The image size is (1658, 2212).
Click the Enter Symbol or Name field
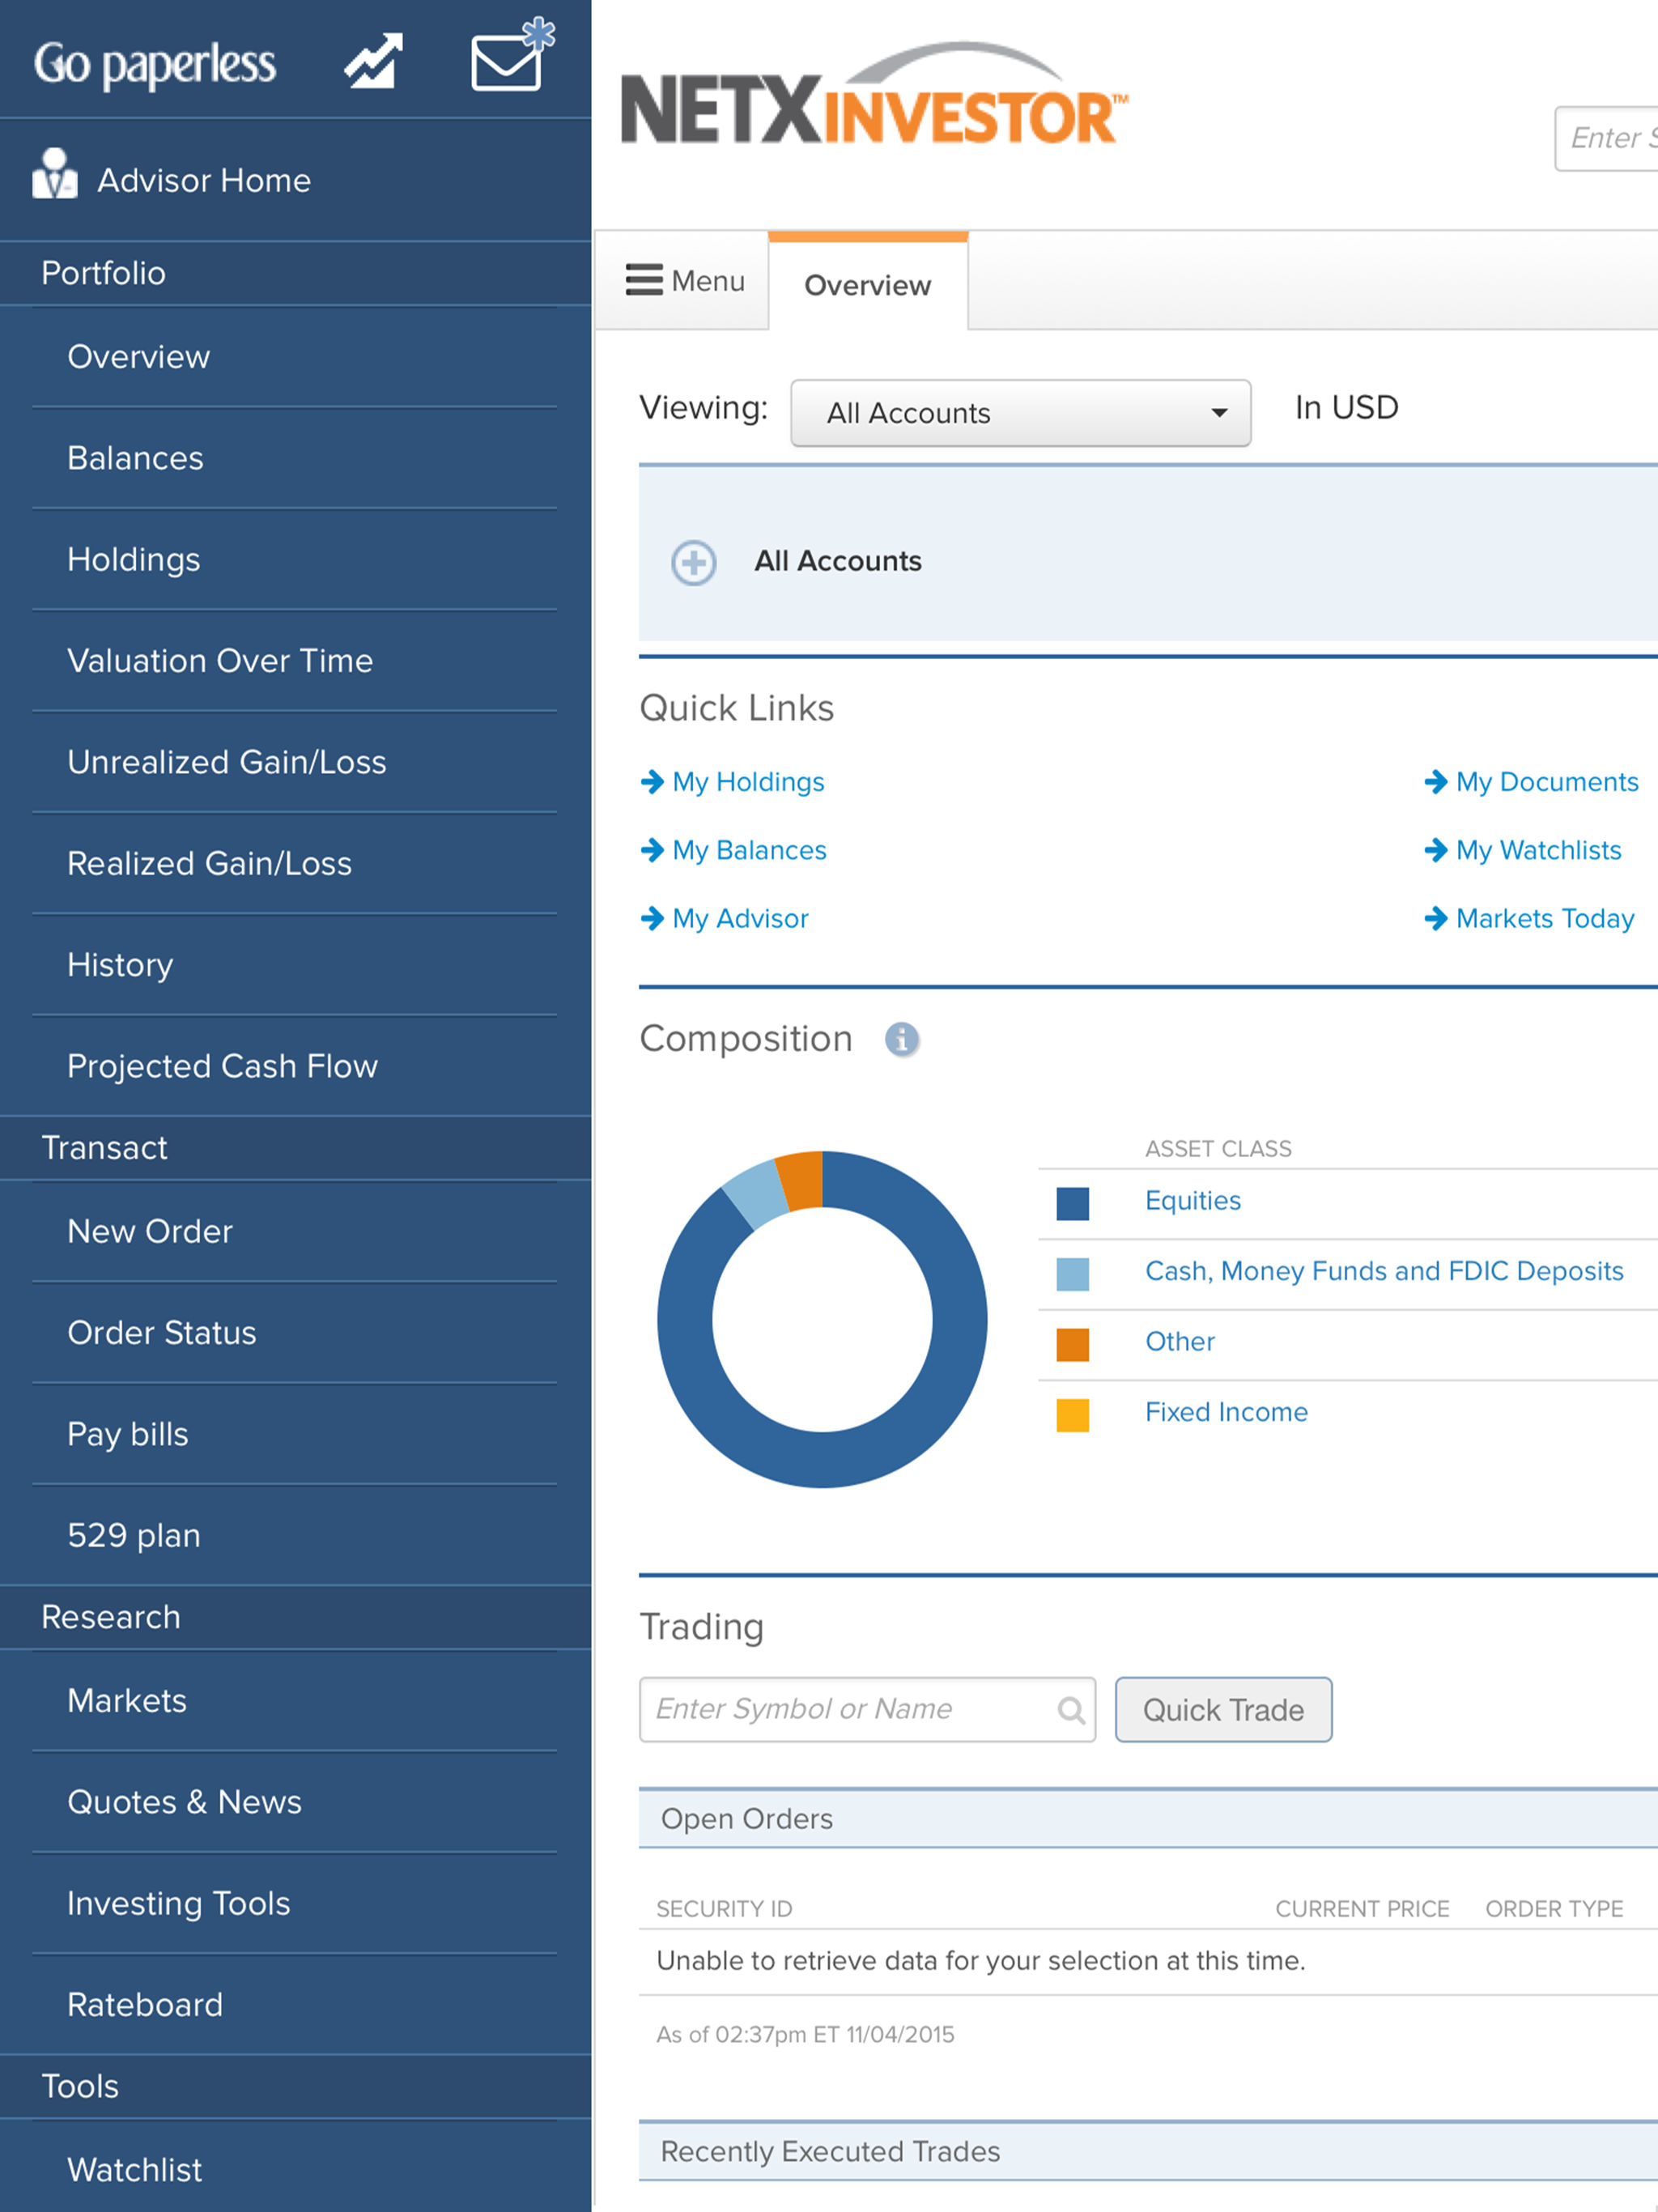[867, 1710]
